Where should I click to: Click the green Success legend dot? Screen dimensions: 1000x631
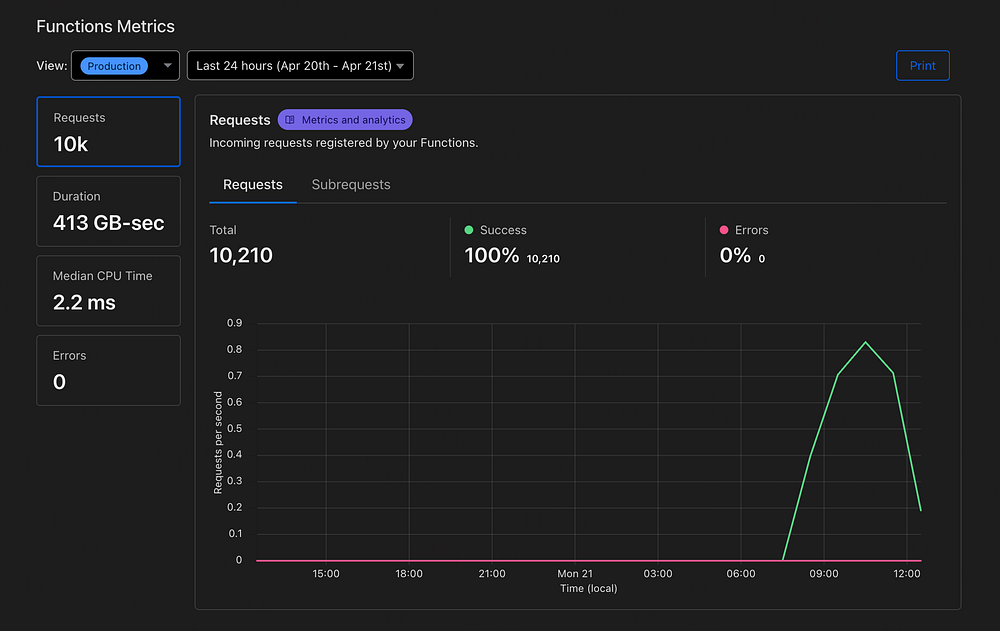pos(469,230)
